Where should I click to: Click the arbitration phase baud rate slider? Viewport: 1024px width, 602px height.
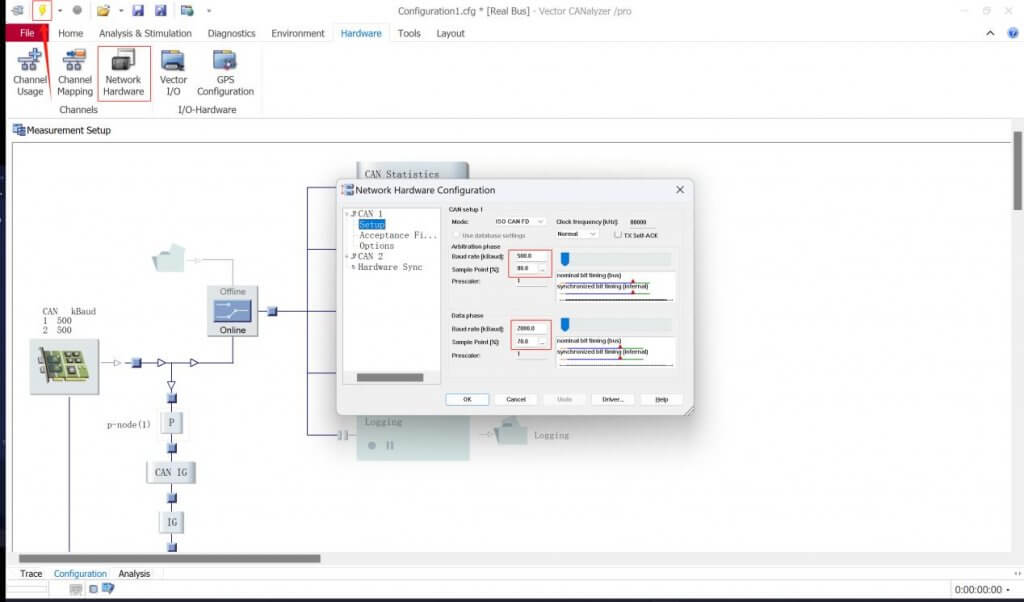565,259
